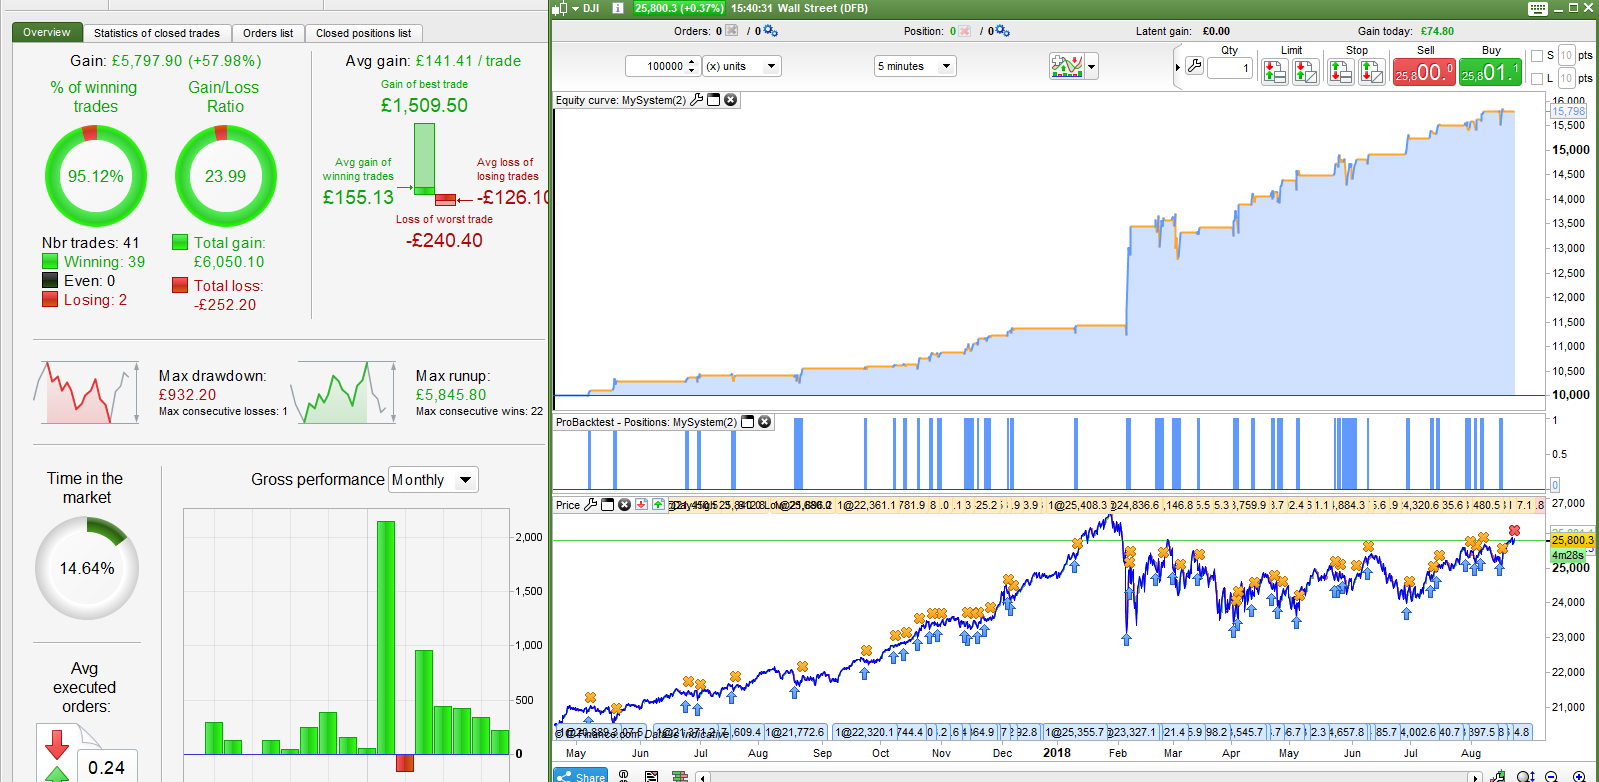Viewport: 1599px width, 782px height.
Task: Open the Statistics of closed trades tab
Action: (157, 33)
